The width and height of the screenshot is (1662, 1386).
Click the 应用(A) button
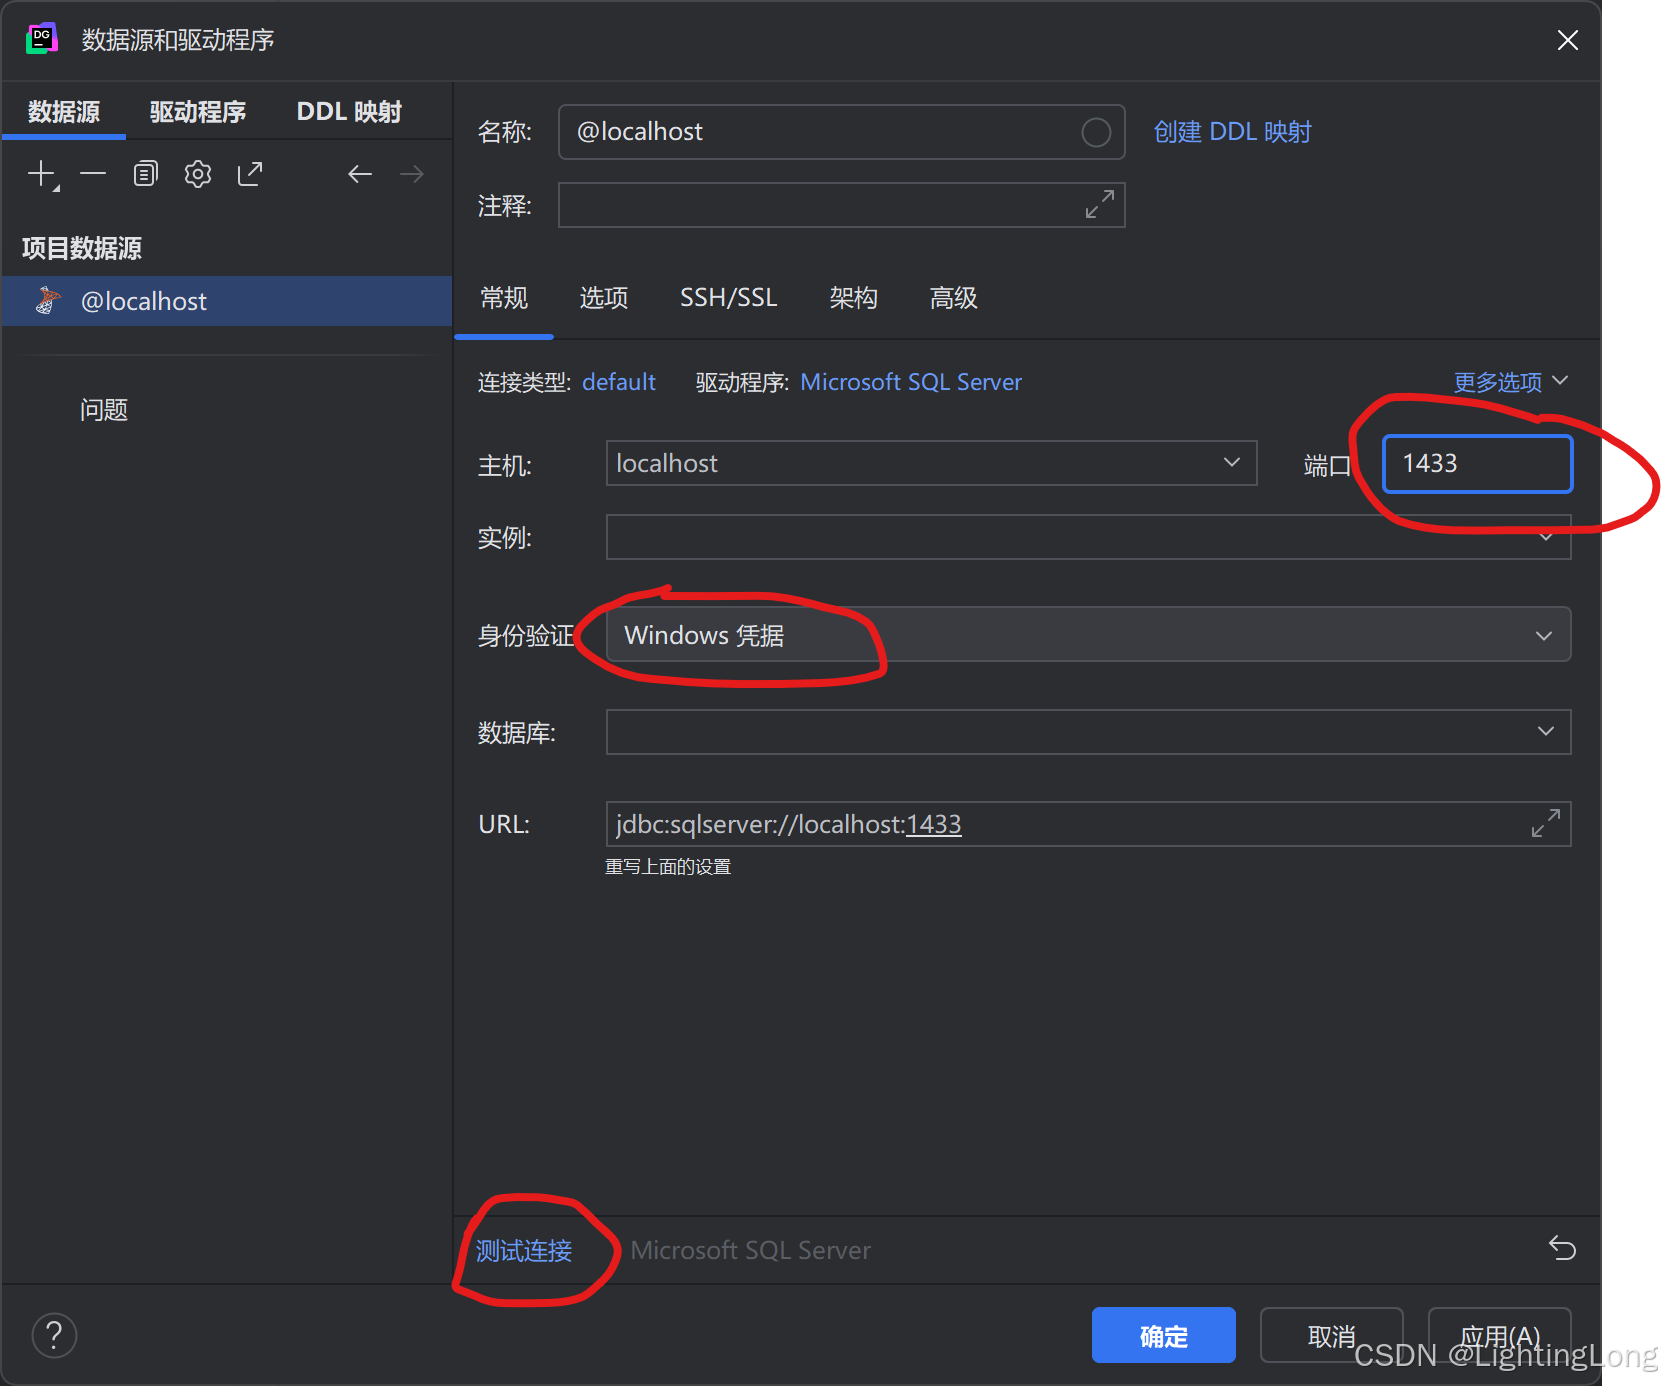tap(1499, 1335)
